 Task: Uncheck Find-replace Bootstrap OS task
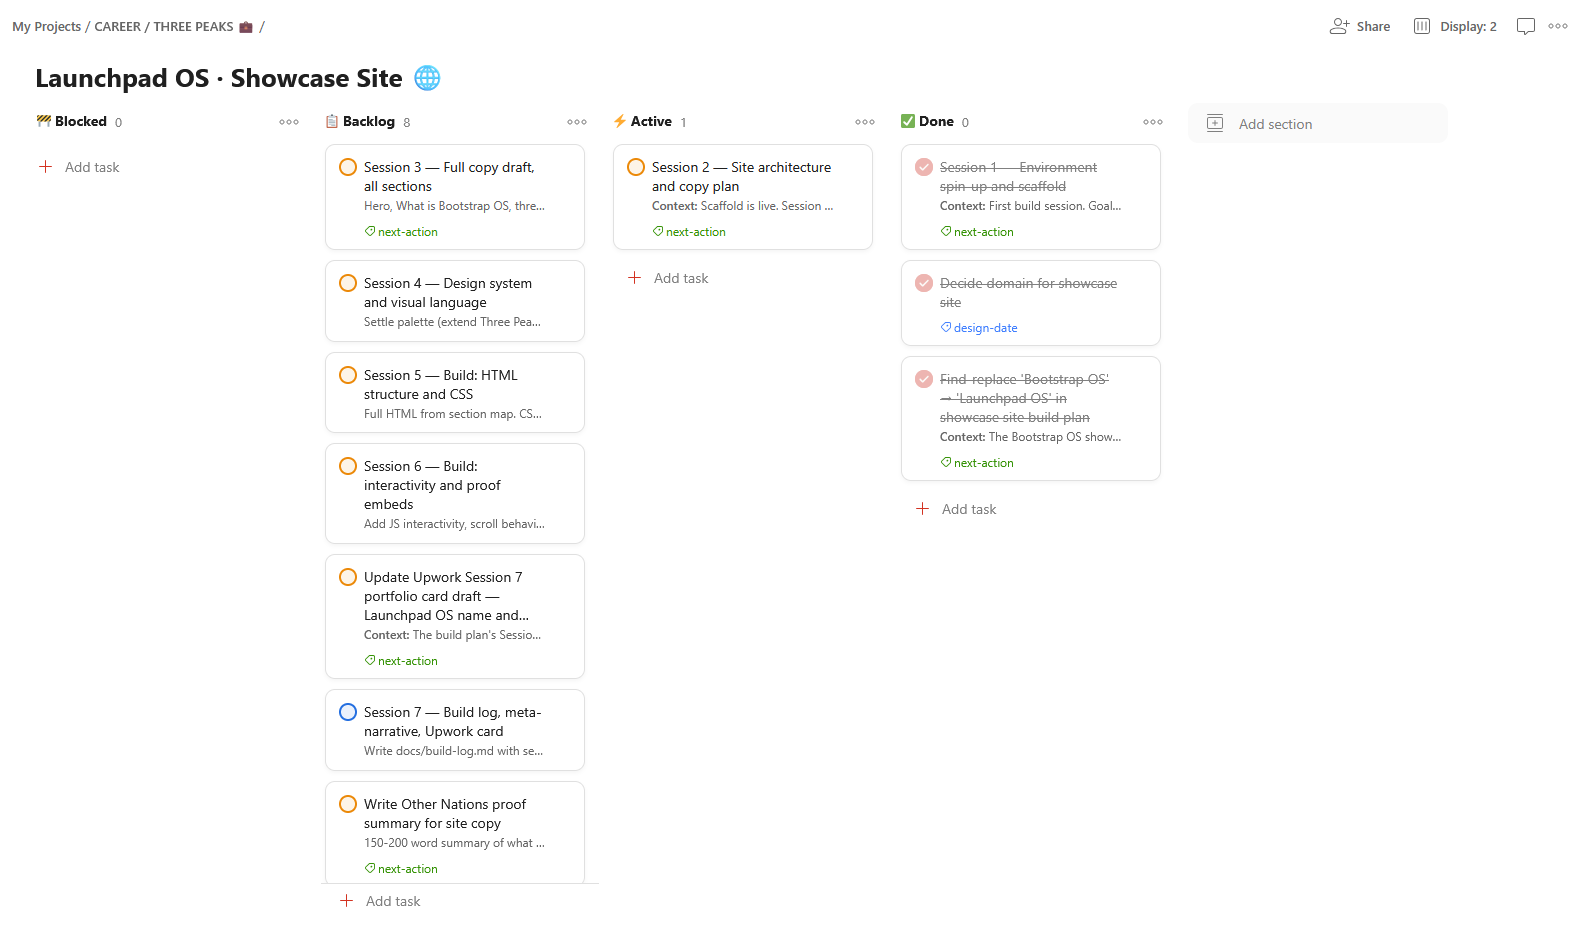click(924, 379)
